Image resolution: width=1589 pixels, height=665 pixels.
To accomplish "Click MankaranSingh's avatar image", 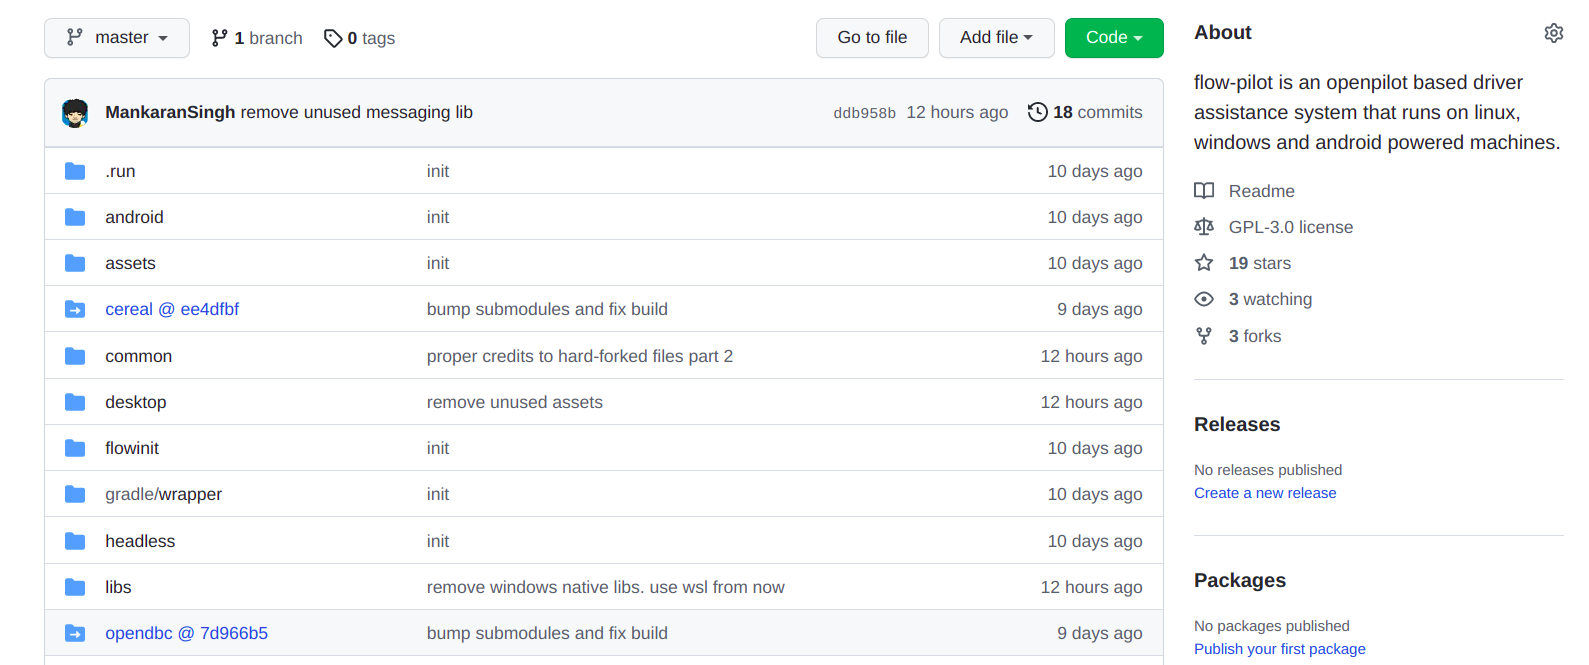I will pyautogui.click(x=75, y=113).
